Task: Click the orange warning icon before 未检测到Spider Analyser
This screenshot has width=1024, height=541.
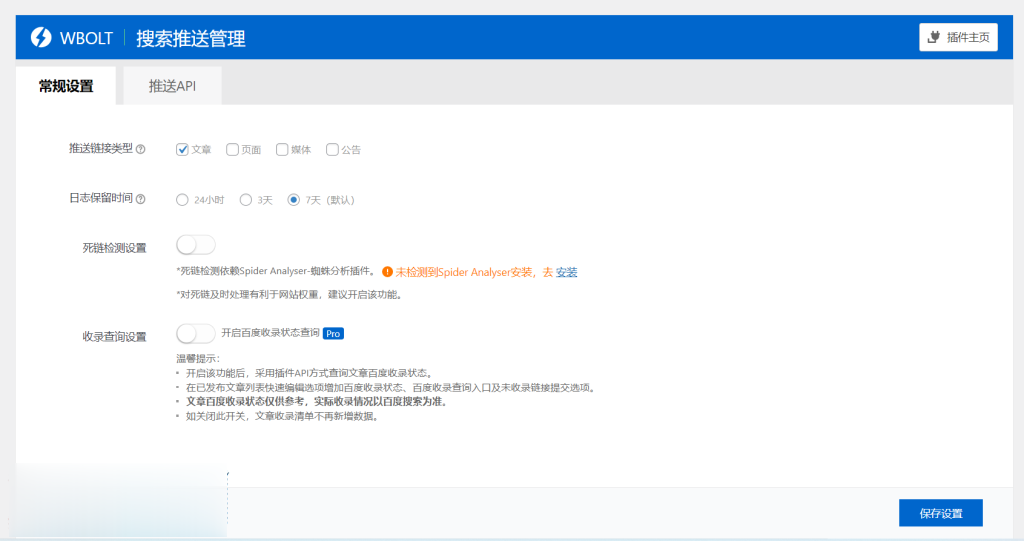Action: click(x=387, y=272)
